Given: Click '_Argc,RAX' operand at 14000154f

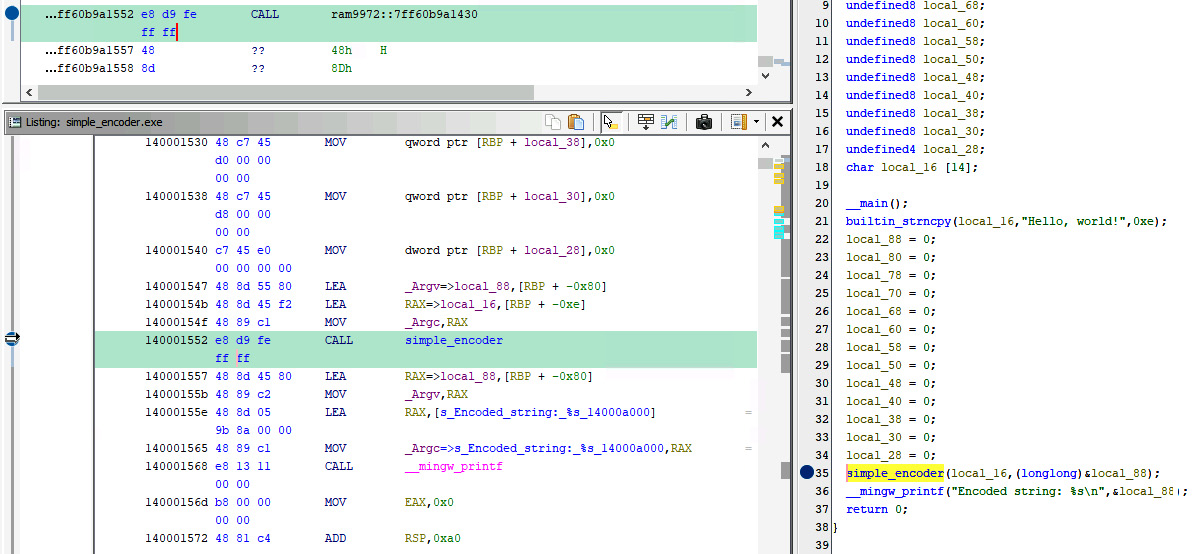Looking at the screenshot, I should [x=436, y=323].
